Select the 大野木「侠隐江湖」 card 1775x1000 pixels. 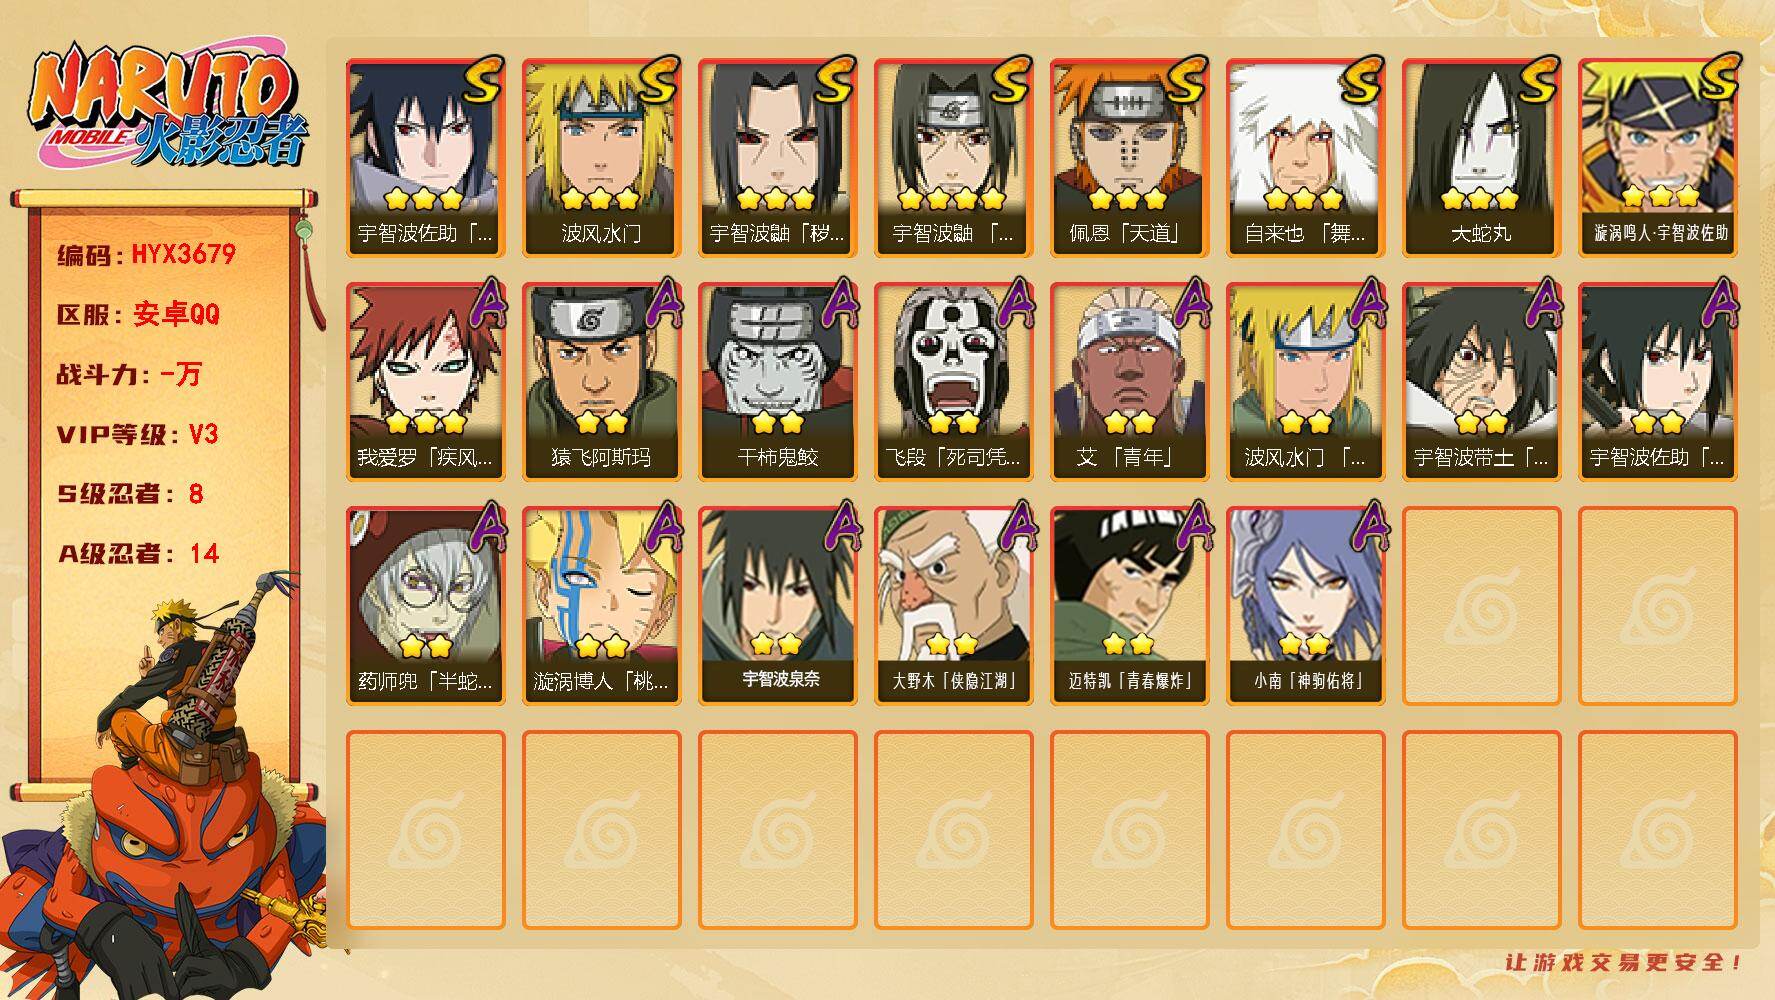[953, 606]
